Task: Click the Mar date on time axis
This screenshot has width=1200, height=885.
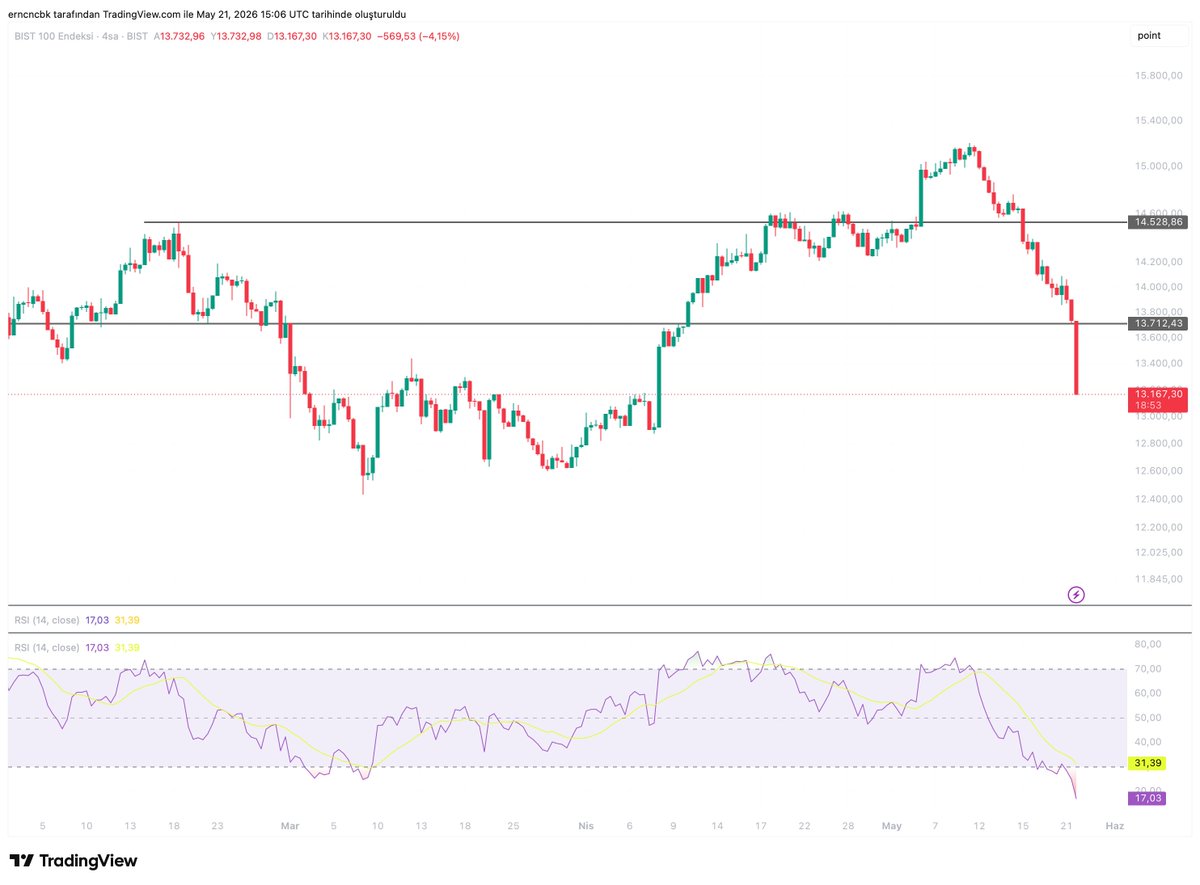Action: coord(290,826)
